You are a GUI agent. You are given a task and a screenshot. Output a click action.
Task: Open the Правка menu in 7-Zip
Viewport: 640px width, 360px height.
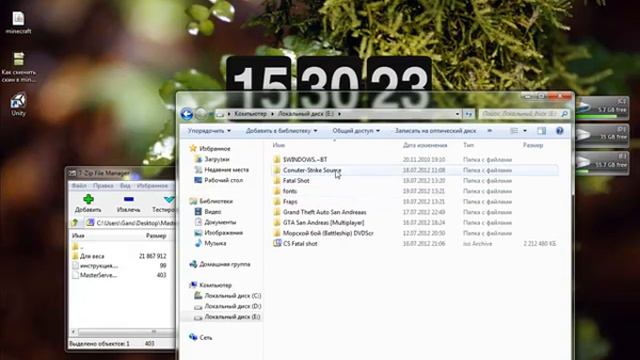tap(103, 186)
